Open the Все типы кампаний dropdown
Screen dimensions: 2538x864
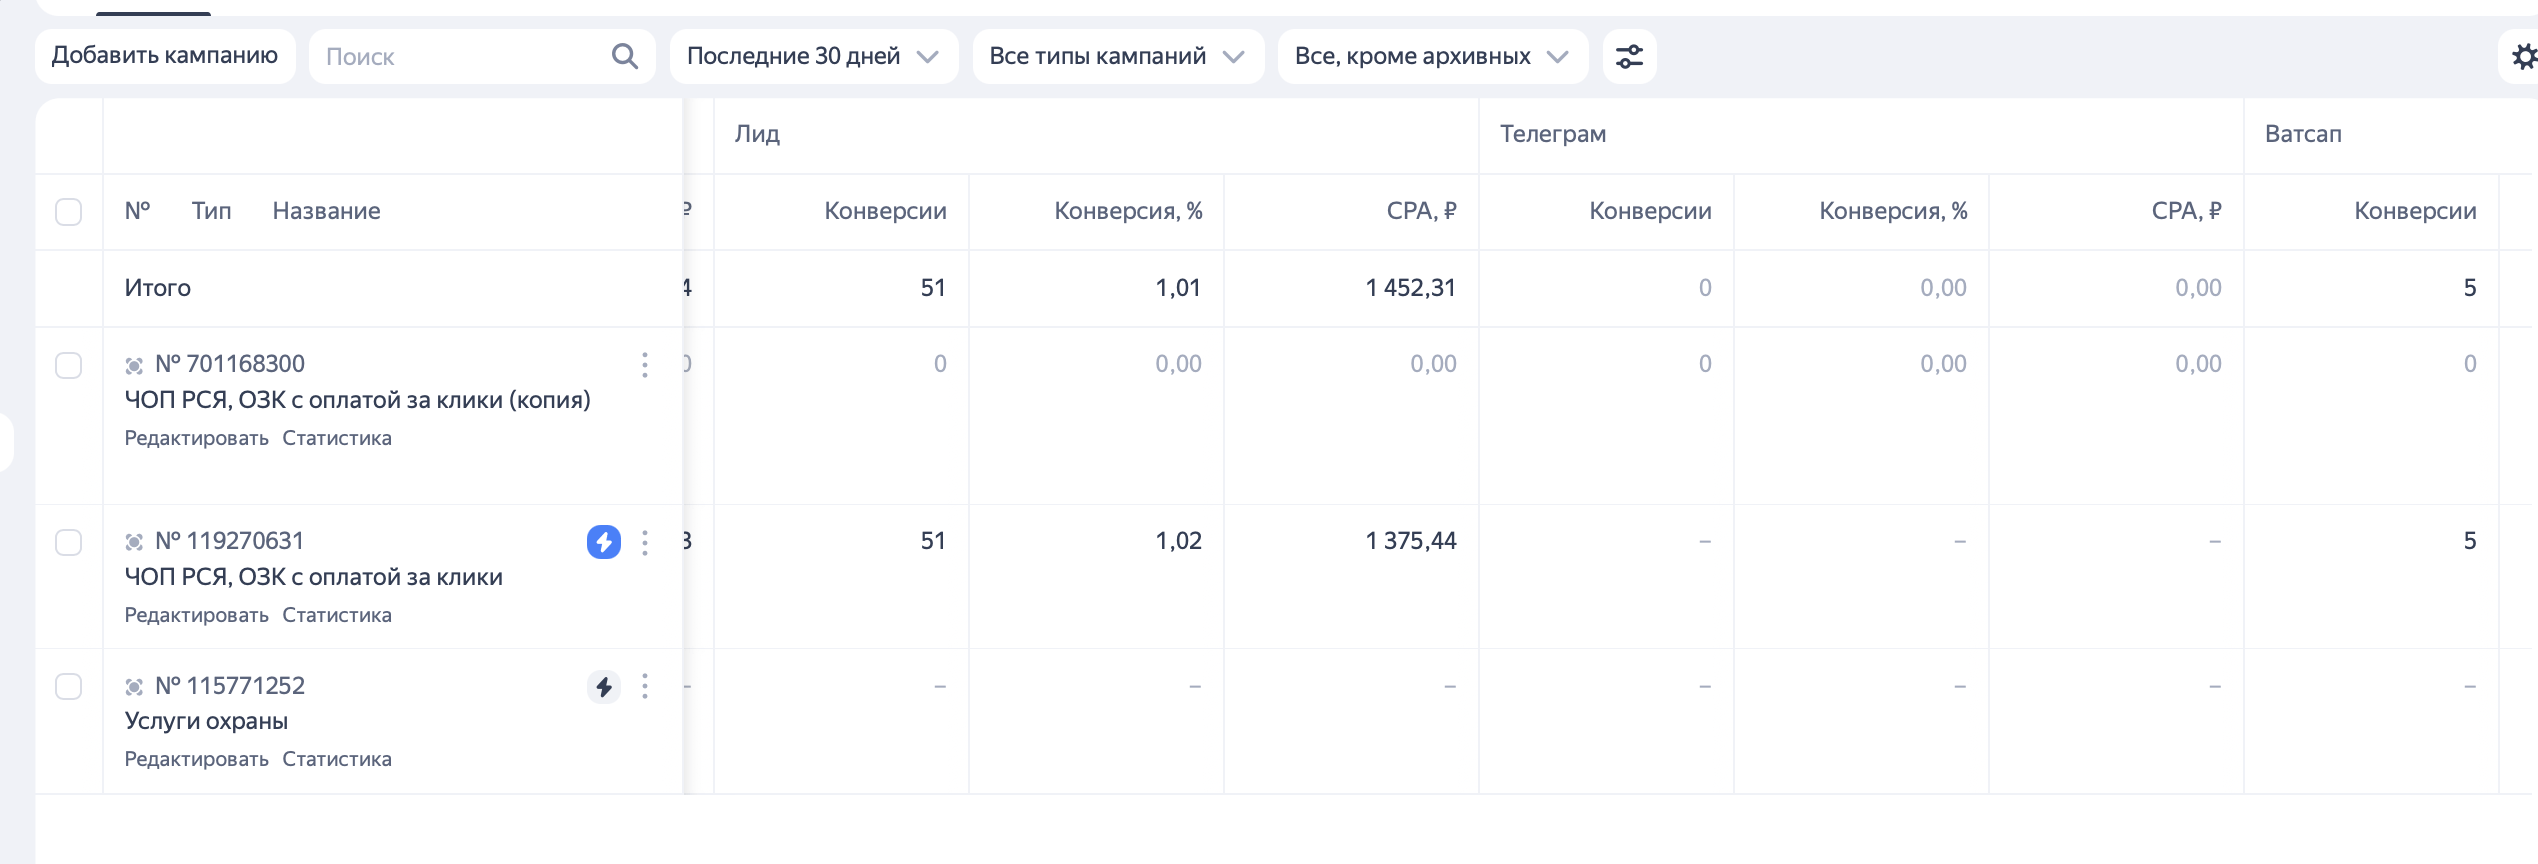tap(1117, 56)
